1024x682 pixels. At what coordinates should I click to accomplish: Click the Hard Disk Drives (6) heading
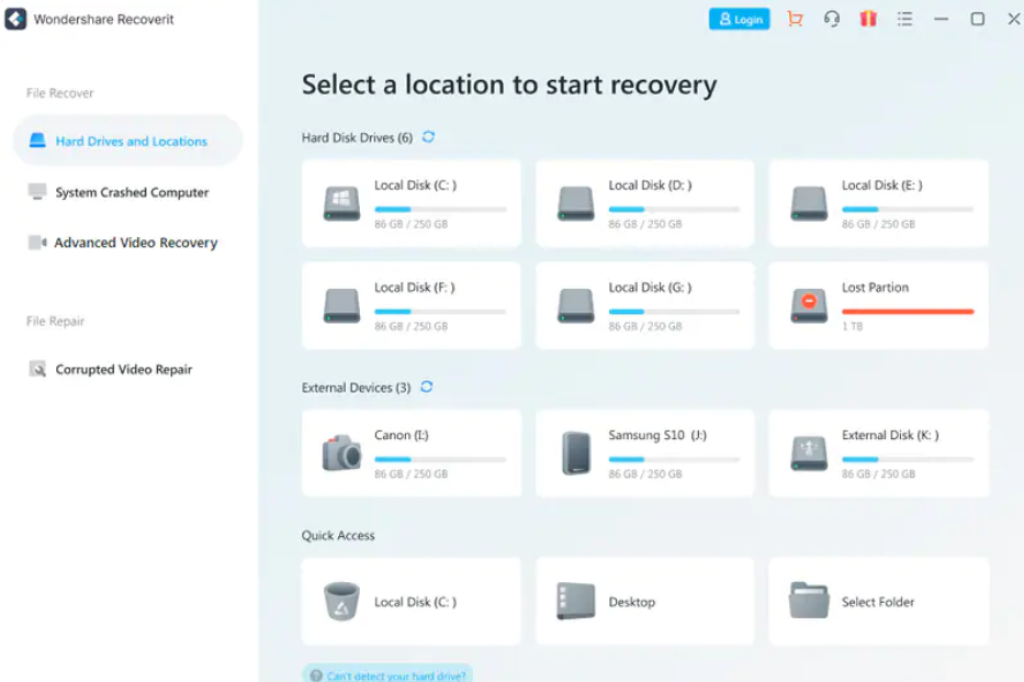pos(357,138)
